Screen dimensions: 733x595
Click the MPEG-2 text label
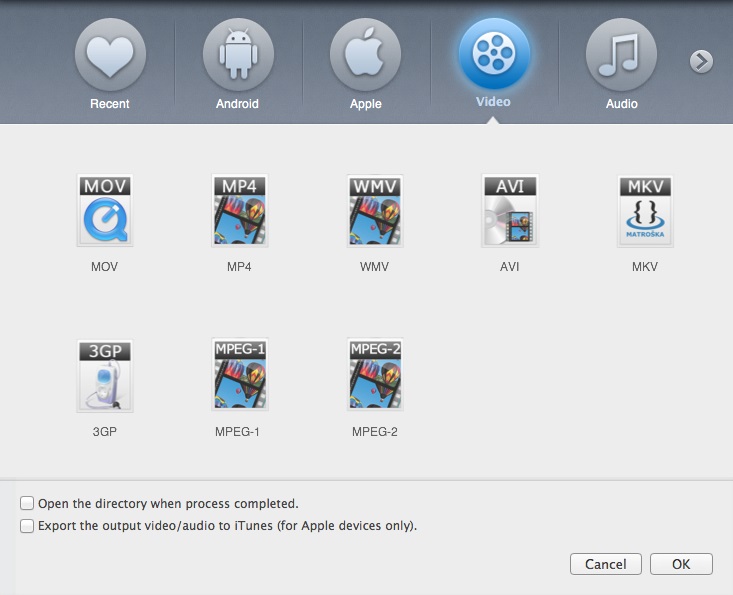(375, 431)
